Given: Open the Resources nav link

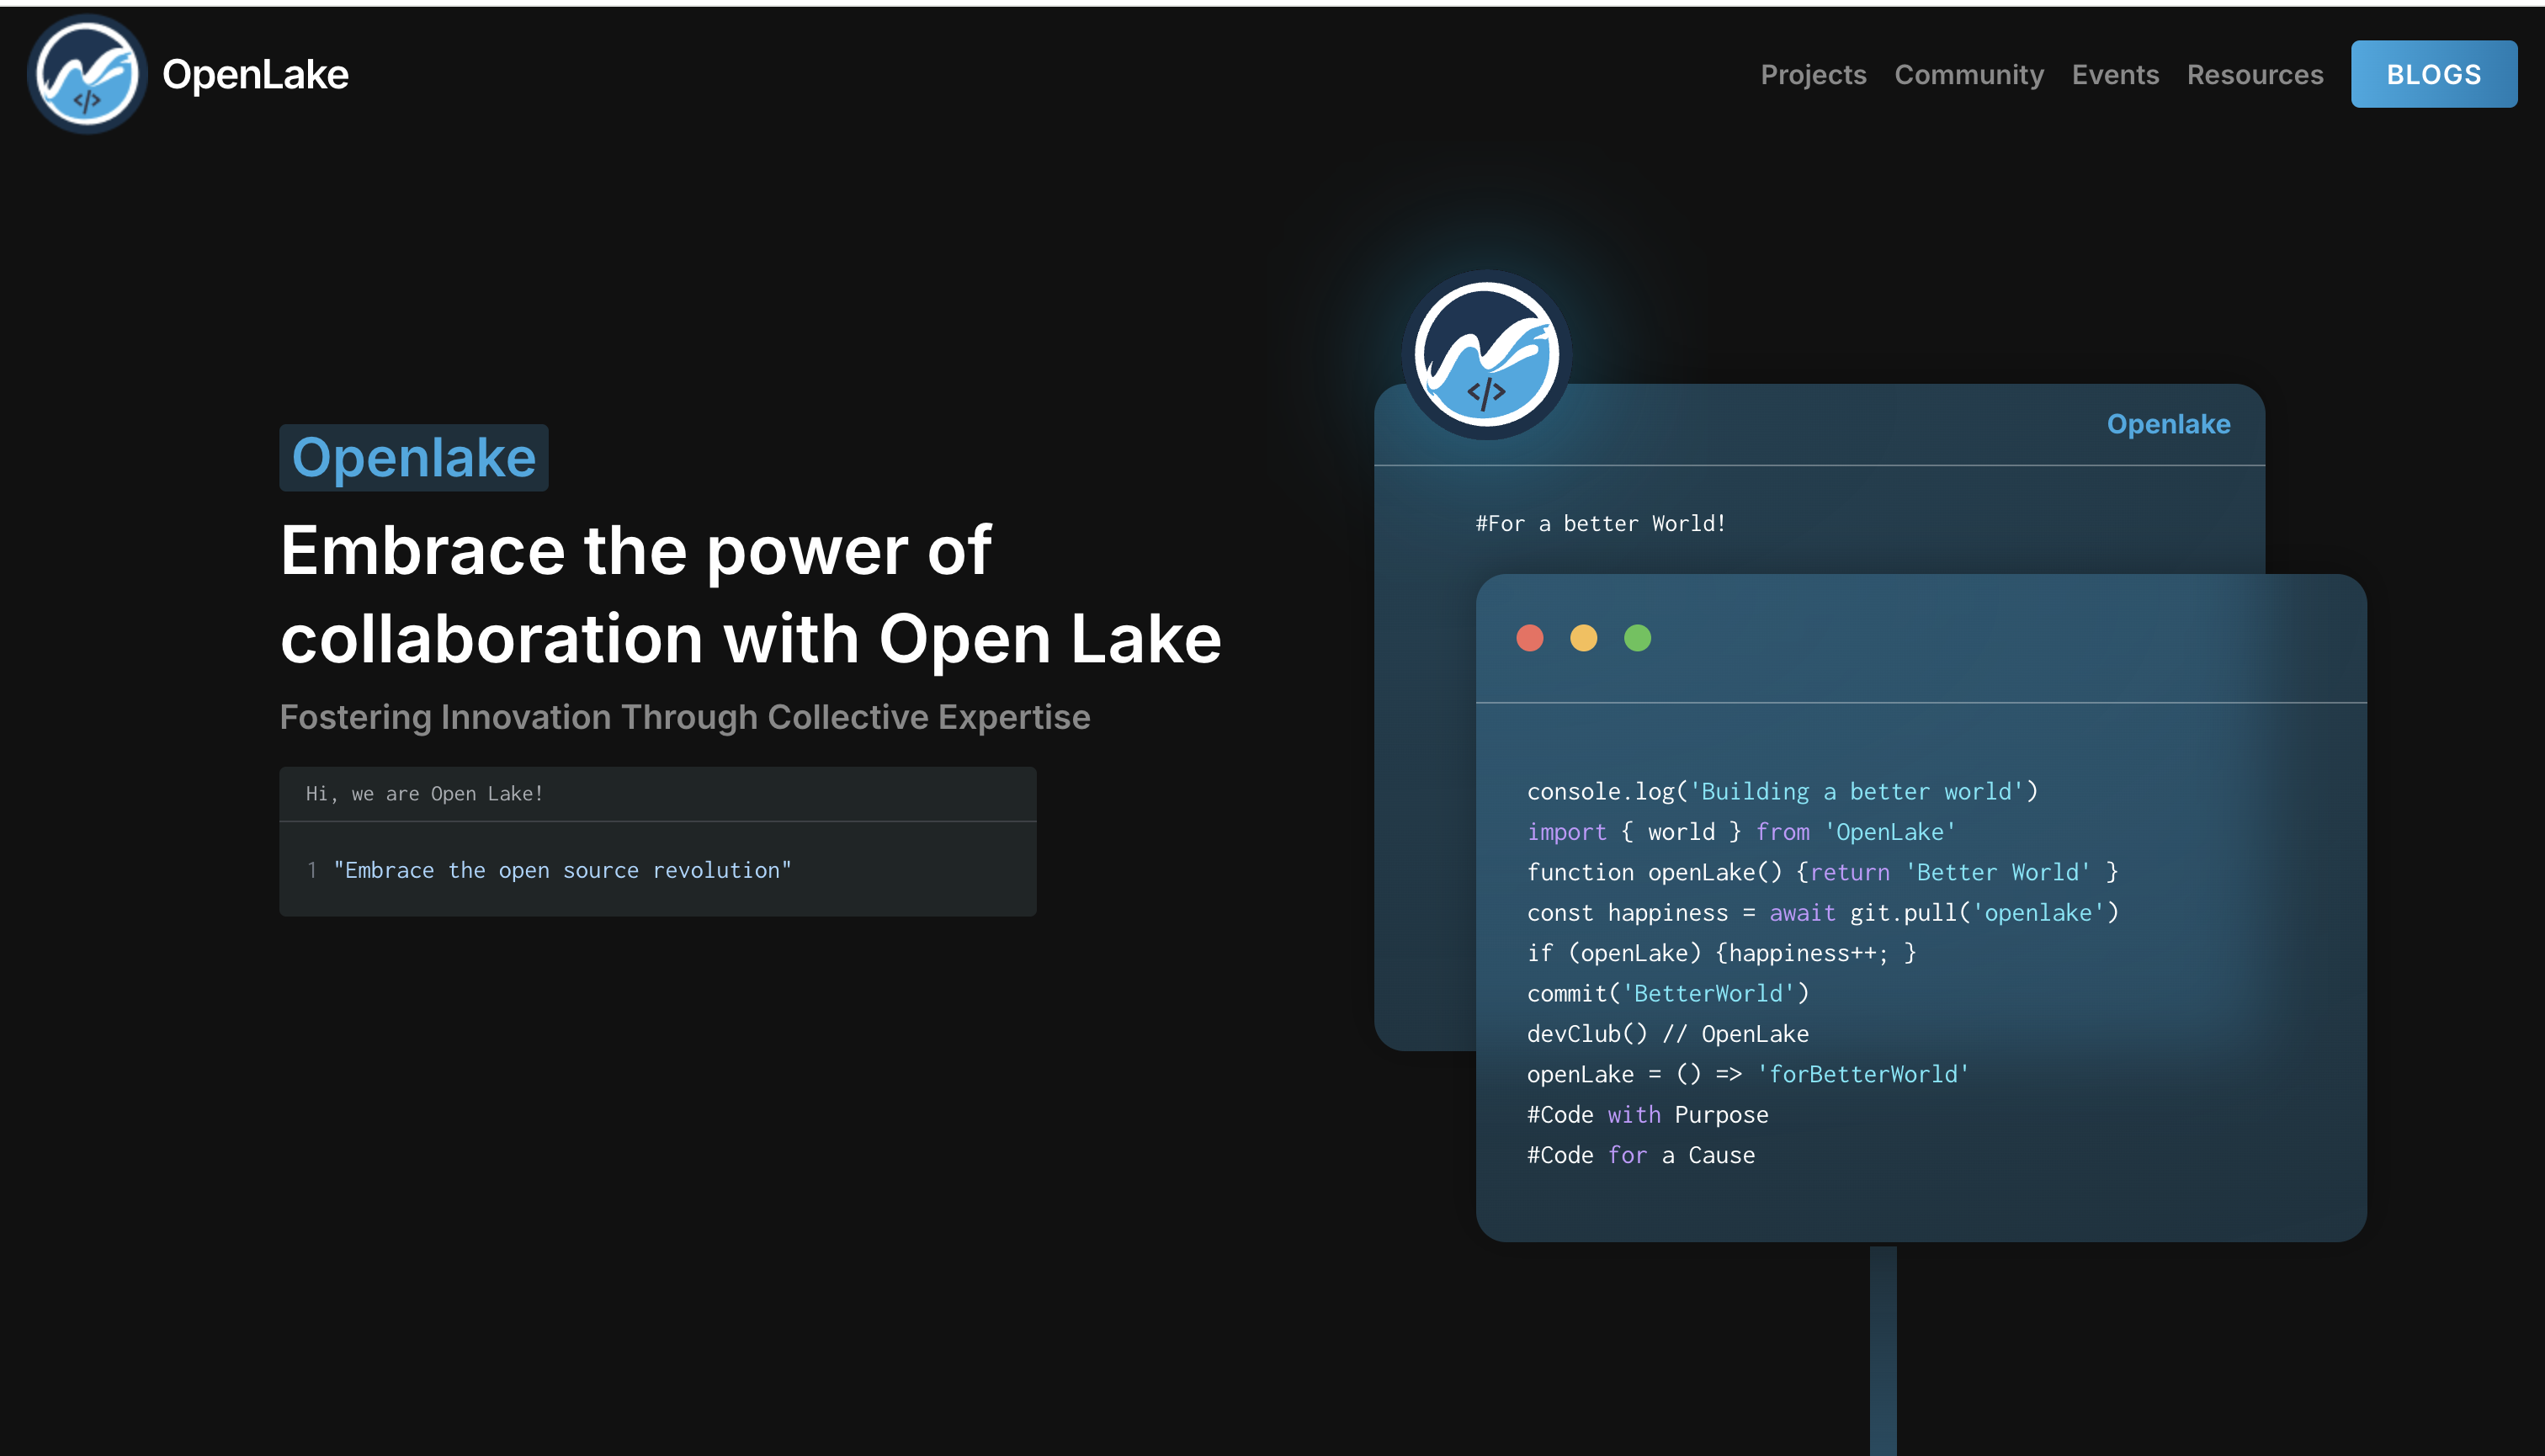Looking at the screenshot, I should click(2254, 75).
